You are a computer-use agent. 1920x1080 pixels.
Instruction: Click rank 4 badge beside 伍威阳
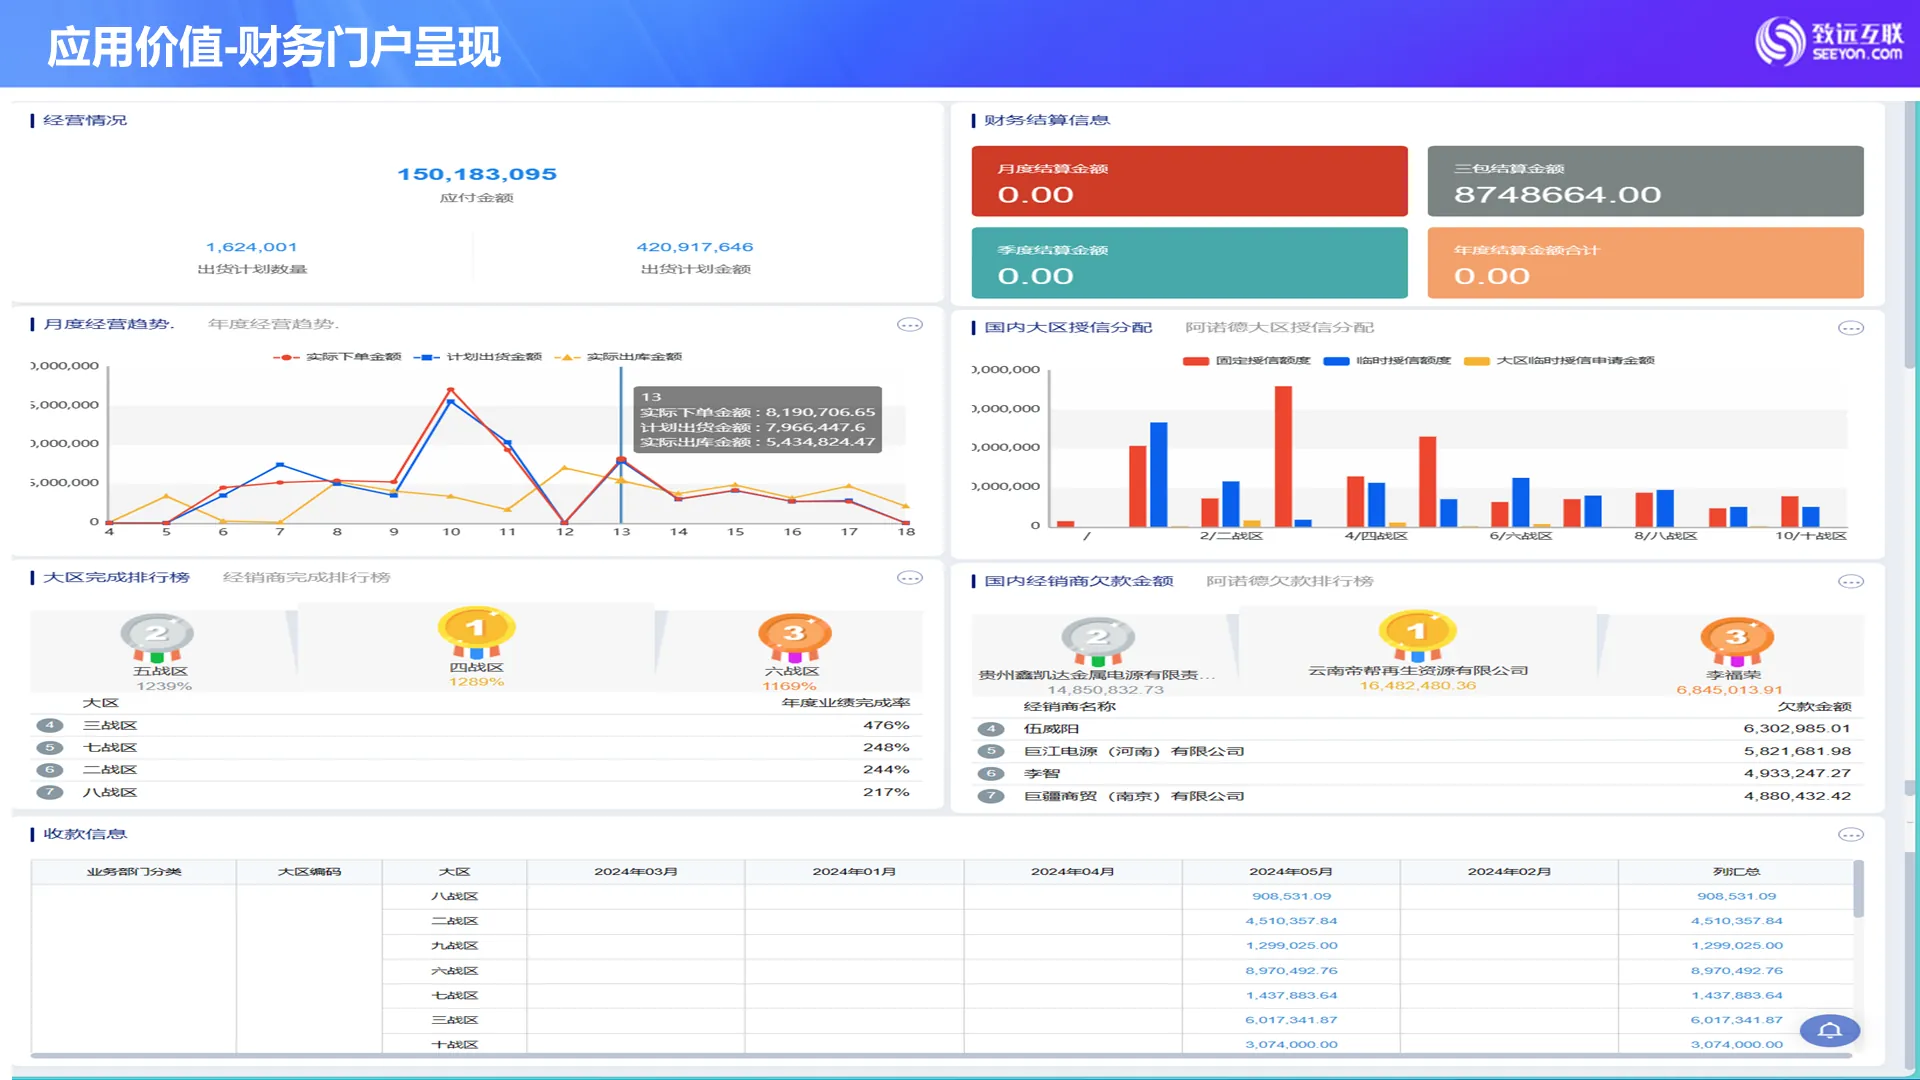click(991, 729)
